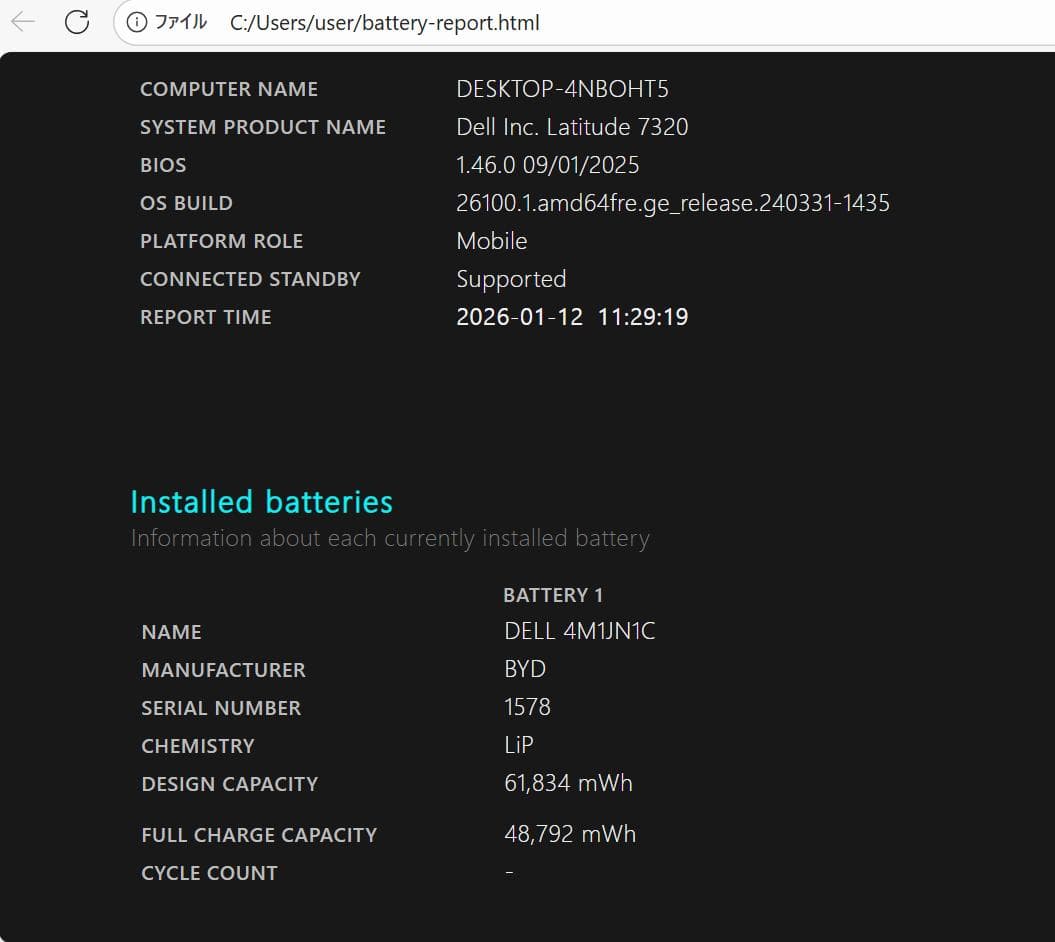Screen dimensions: 1055x942
Task: Click the FULL CHARGE CAPACITY 48,792 mWh value
Action: (570, 834)
